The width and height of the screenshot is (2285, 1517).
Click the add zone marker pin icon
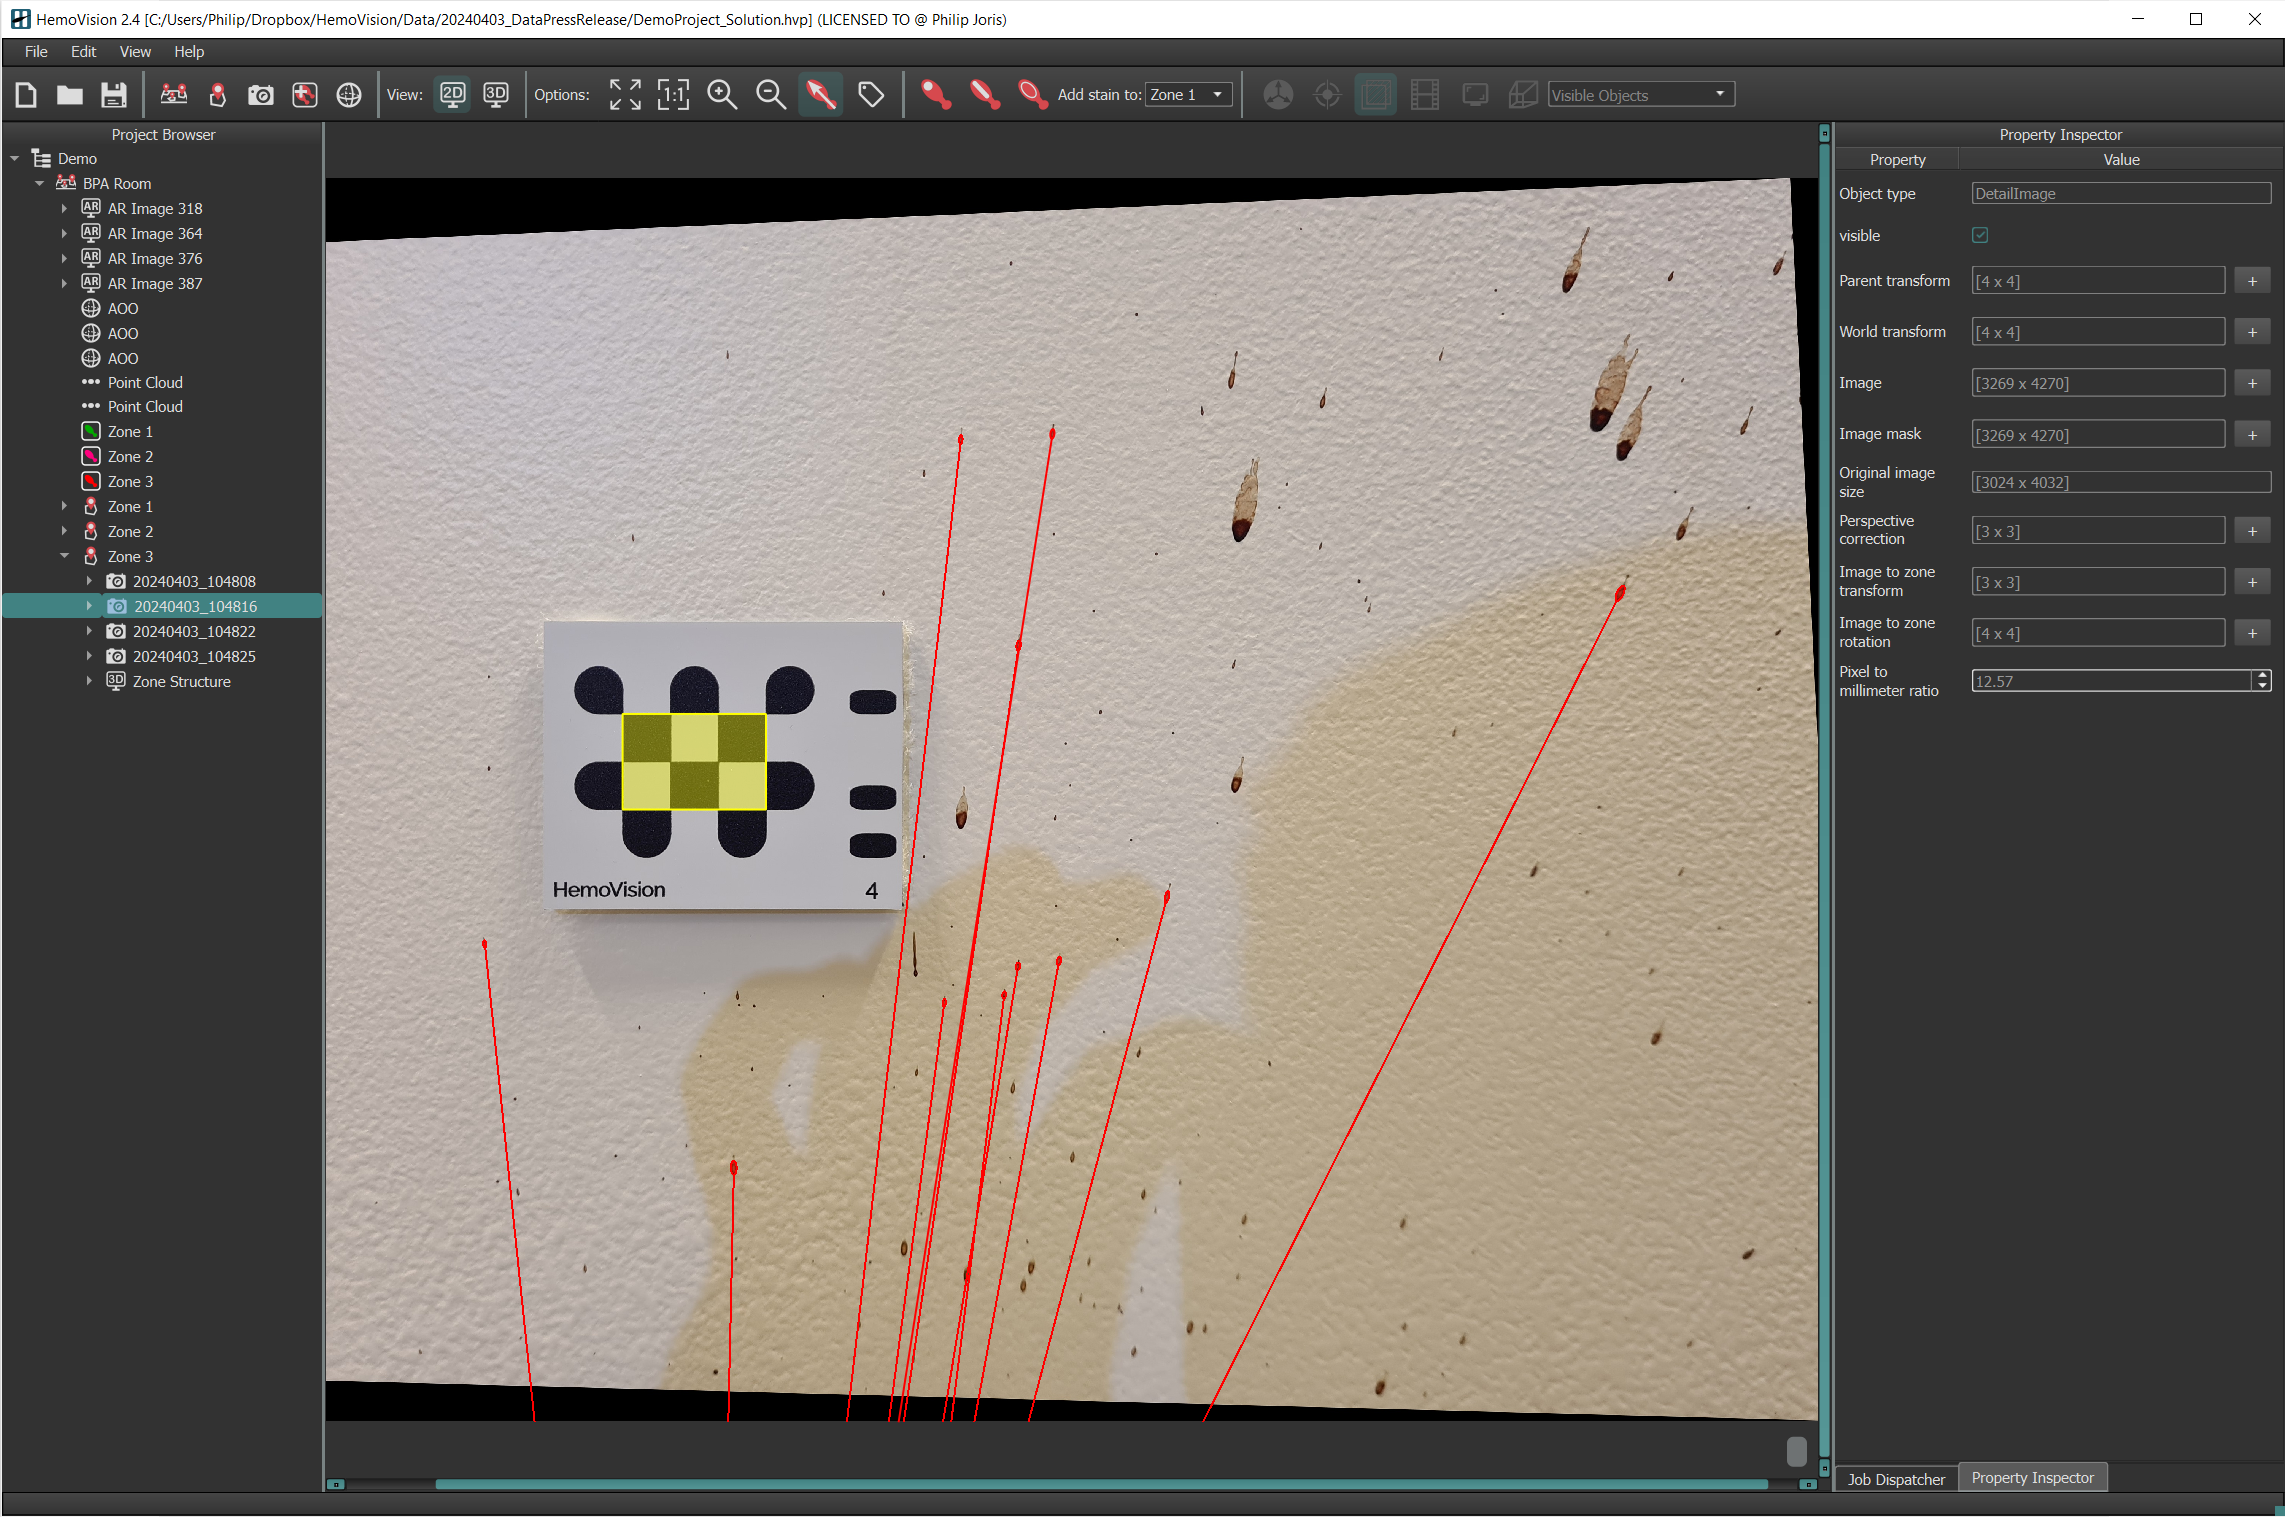[x=217, y=95]
